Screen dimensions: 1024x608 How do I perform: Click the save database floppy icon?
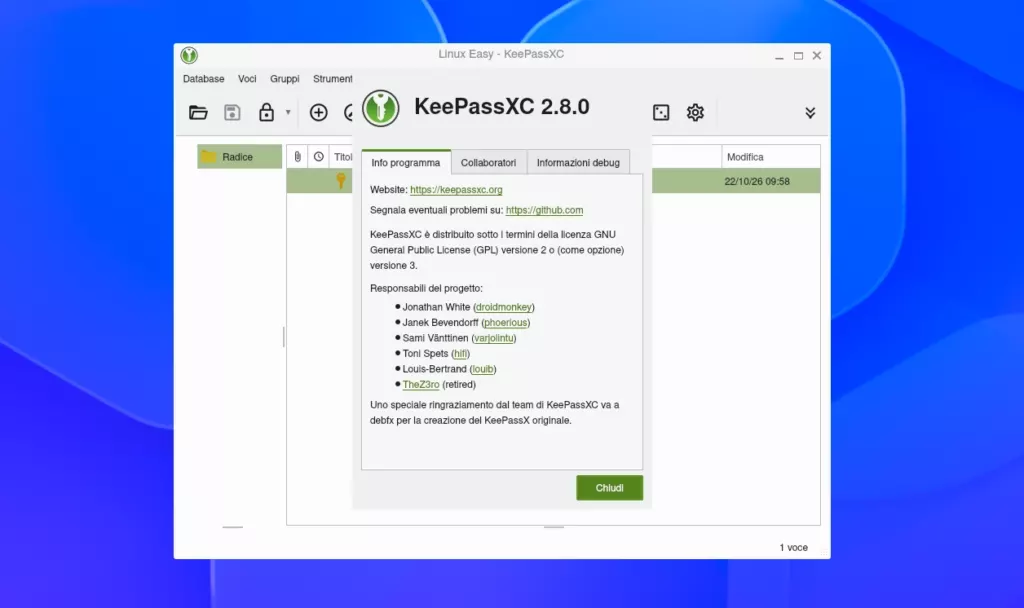click(232, 112)
